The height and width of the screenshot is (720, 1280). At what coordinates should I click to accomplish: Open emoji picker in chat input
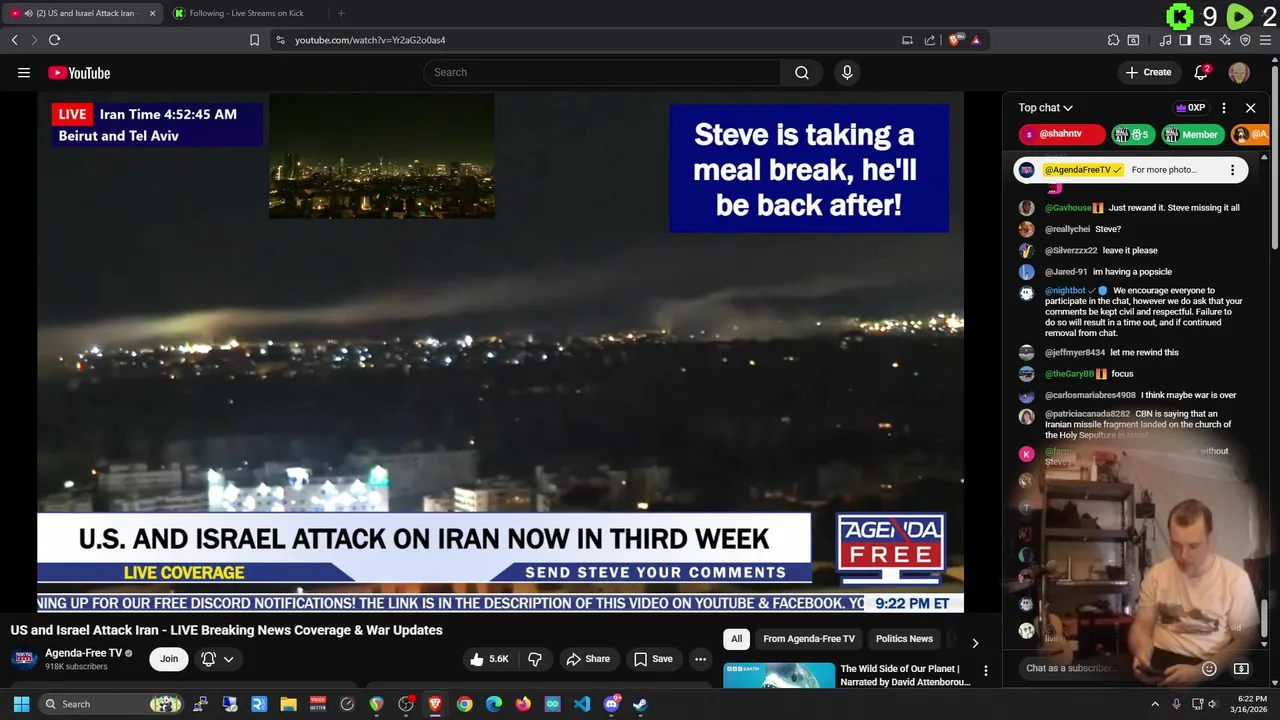coord(1209,668)
